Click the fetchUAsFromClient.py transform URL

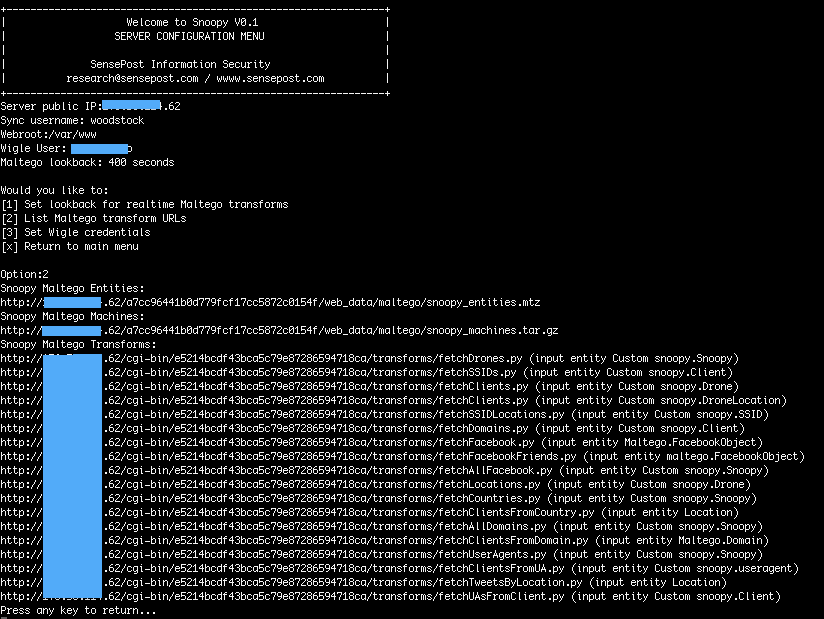286,596
